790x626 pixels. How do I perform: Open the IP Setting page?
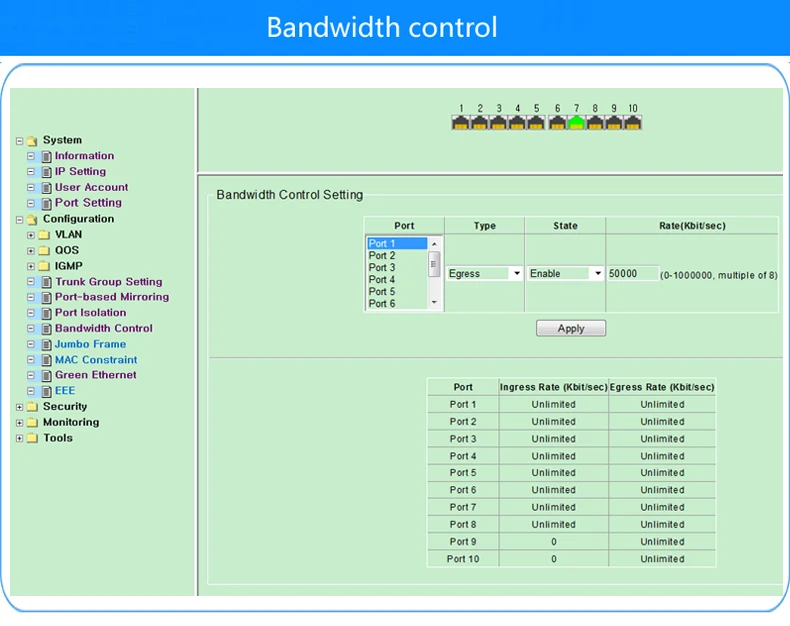point(81,171)
